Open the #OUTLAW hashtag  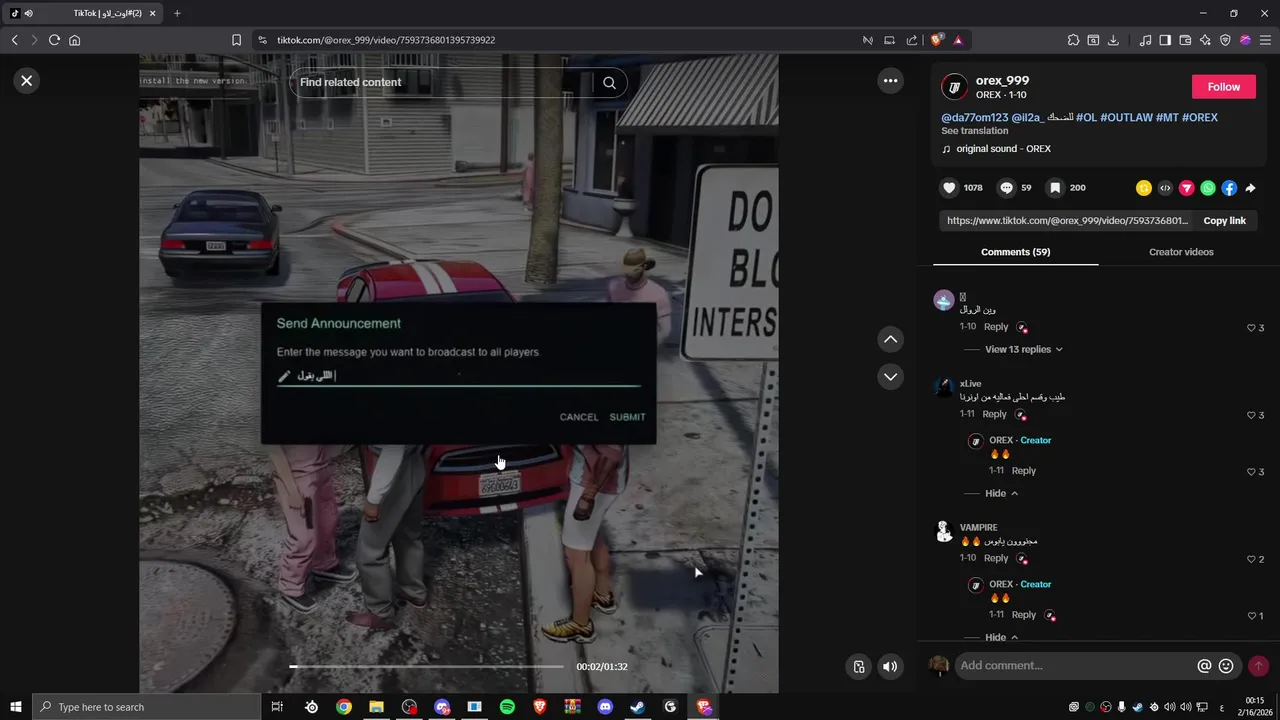click(x=1125, y=118)
